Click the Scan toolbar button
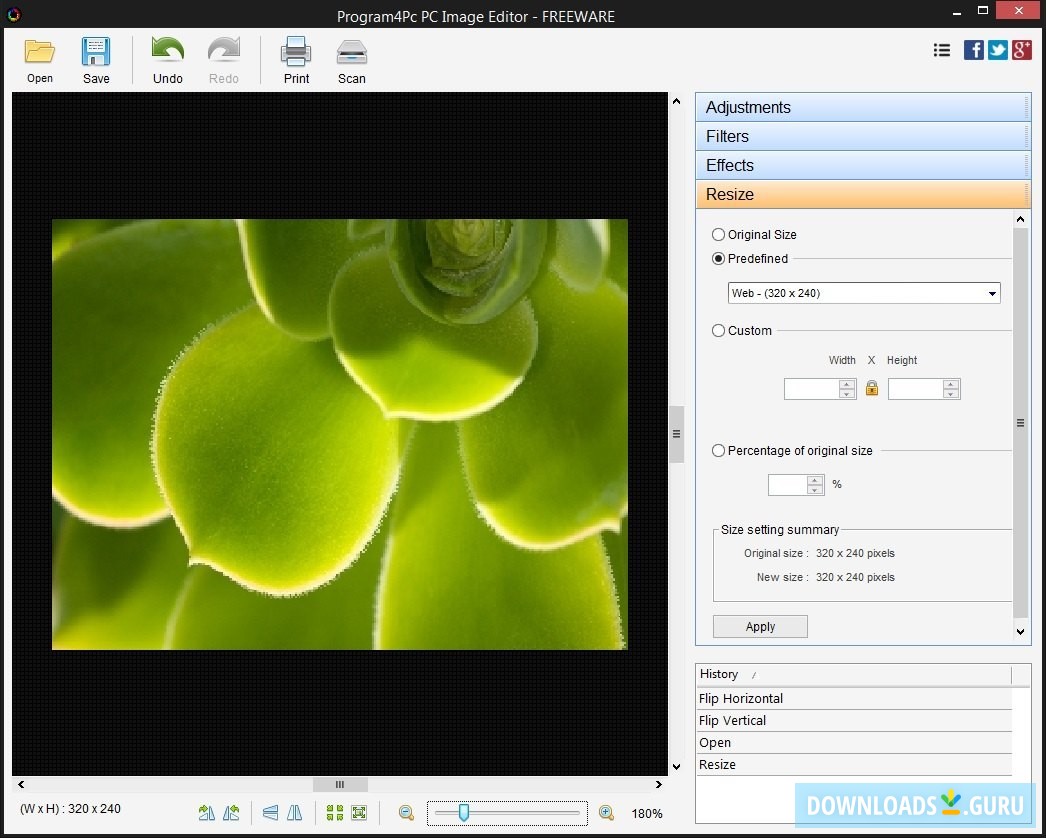Viewport: 1046px width, 838px height. [x=351, y=58]
